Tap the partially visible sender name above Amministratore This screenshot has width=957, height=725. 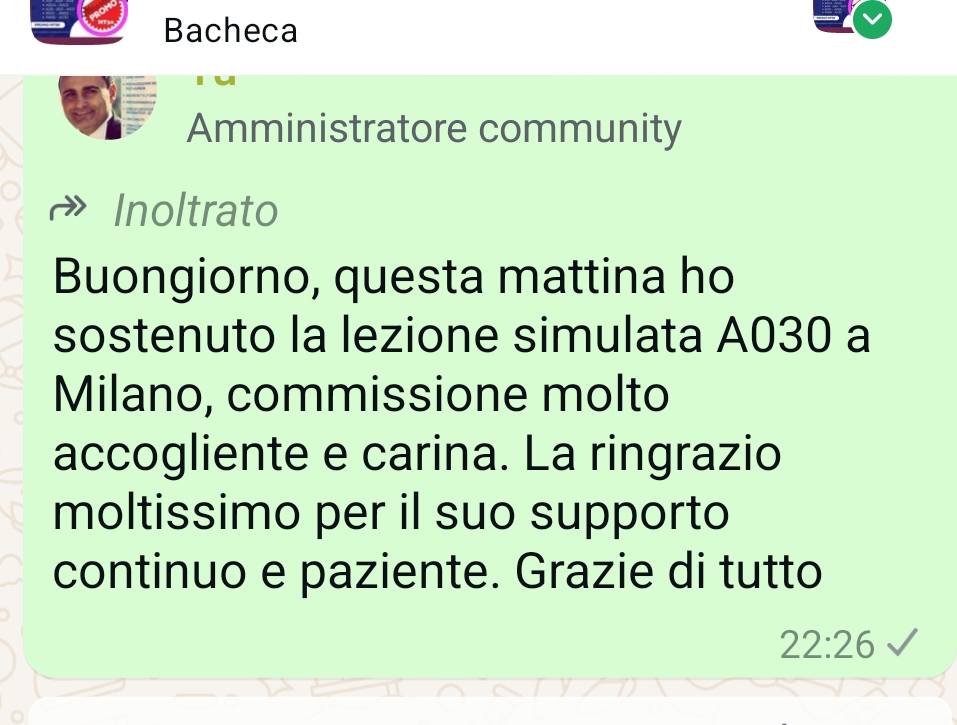tap(215, 81)
